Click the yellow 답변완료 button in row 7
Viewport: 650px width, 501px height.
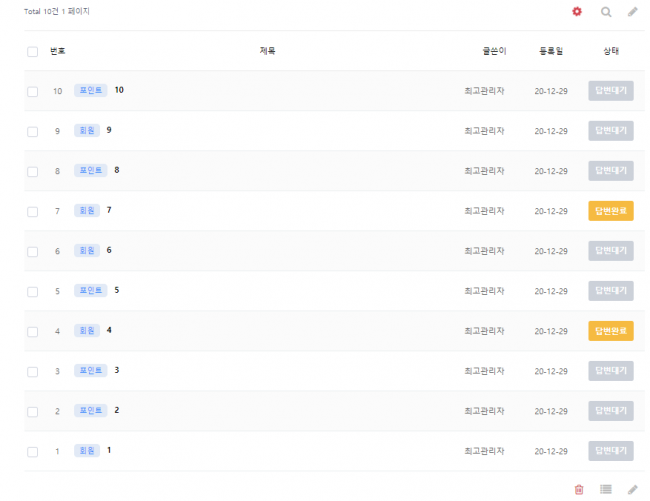tap(611, 211)
